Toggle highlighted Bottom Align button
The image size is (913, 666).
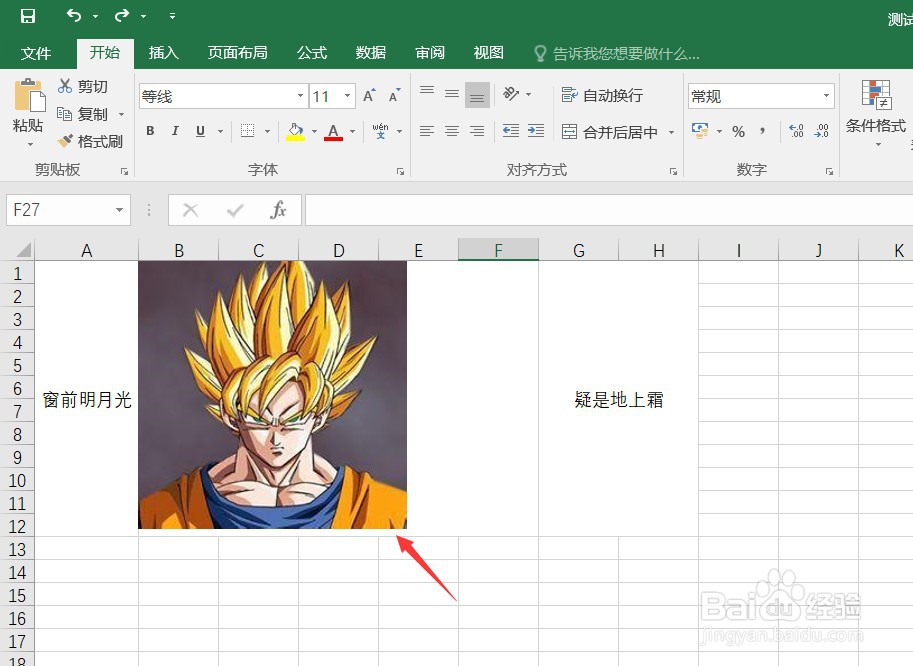477,95
